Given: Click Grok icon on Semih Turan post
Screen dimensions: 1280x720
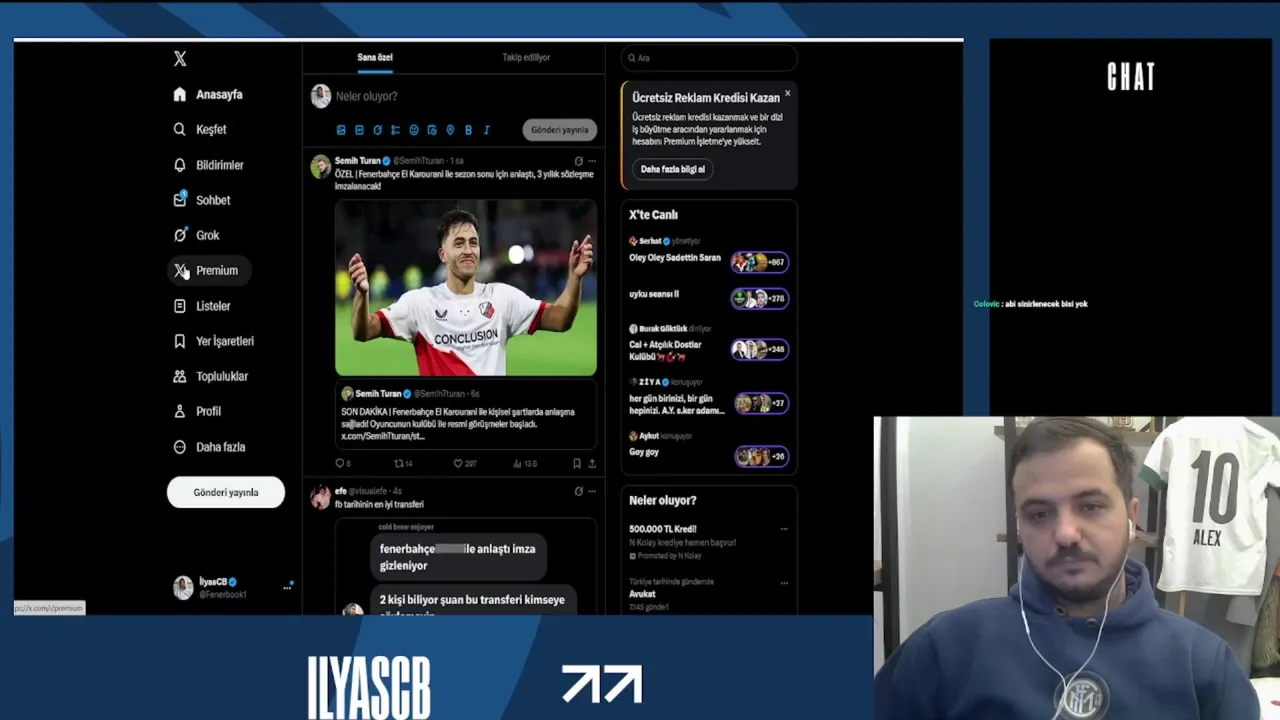Looking at the screenshot, I should tap(578, 160).
